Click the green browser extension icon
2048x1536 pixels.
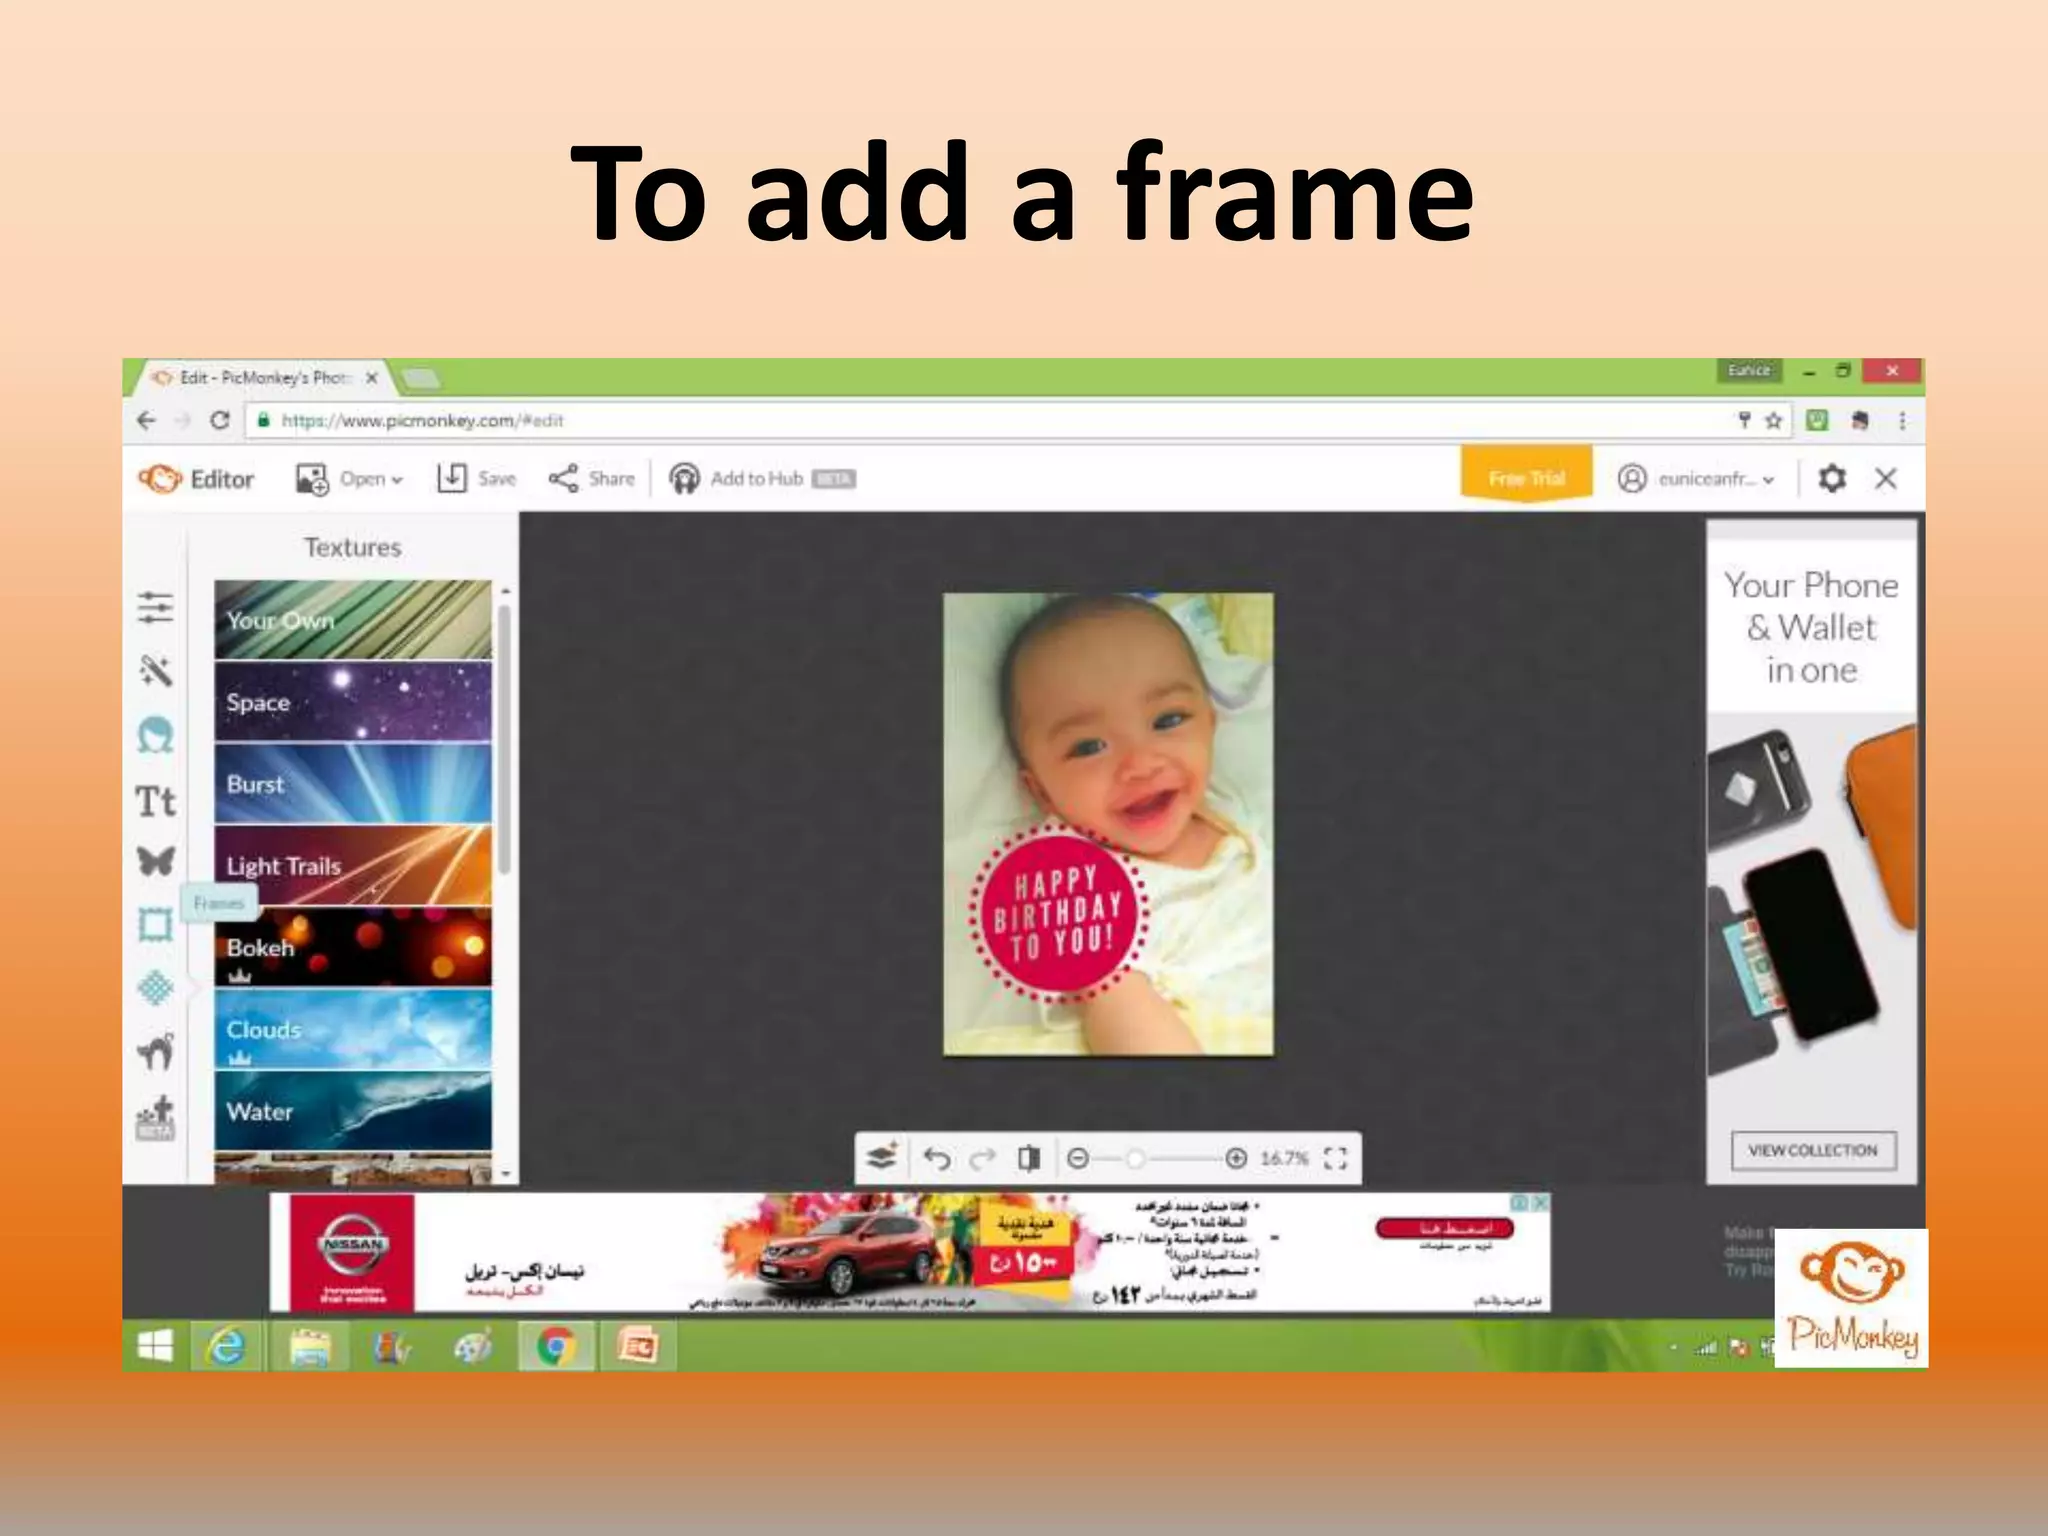(x=1817, y=421)
